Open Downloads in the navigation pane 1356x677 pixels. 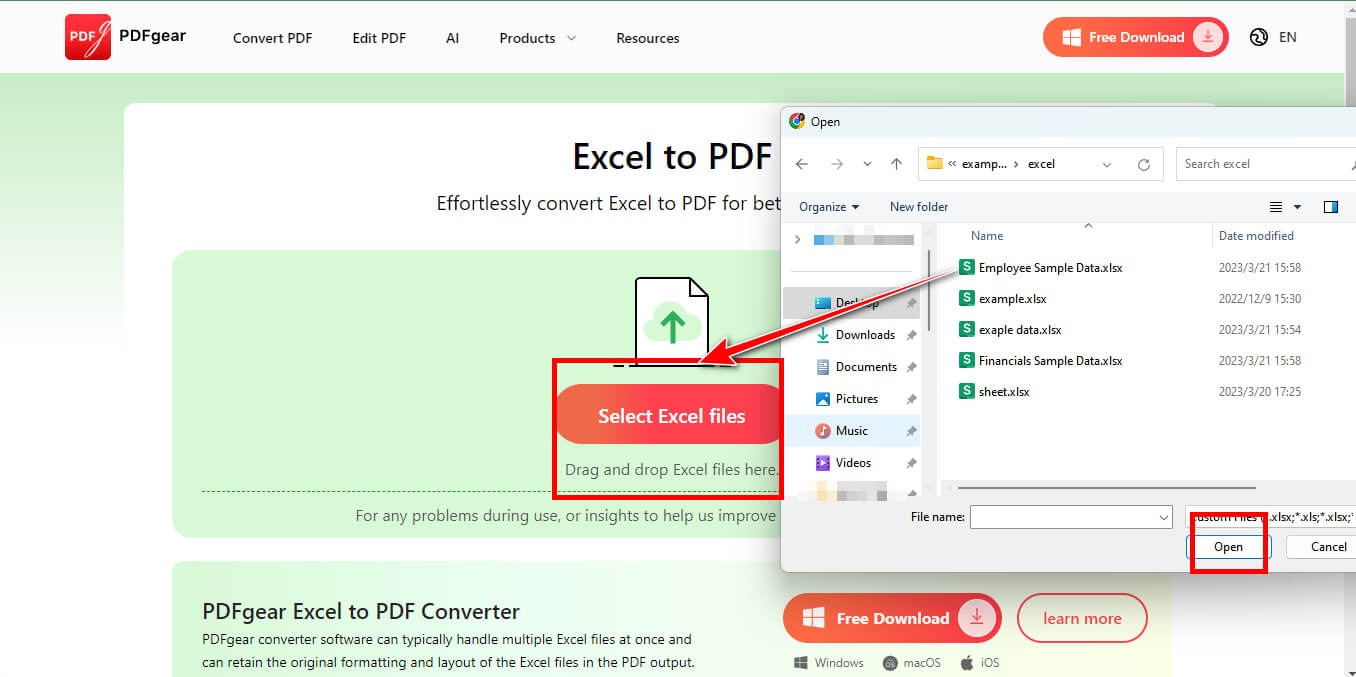(865, 334)
